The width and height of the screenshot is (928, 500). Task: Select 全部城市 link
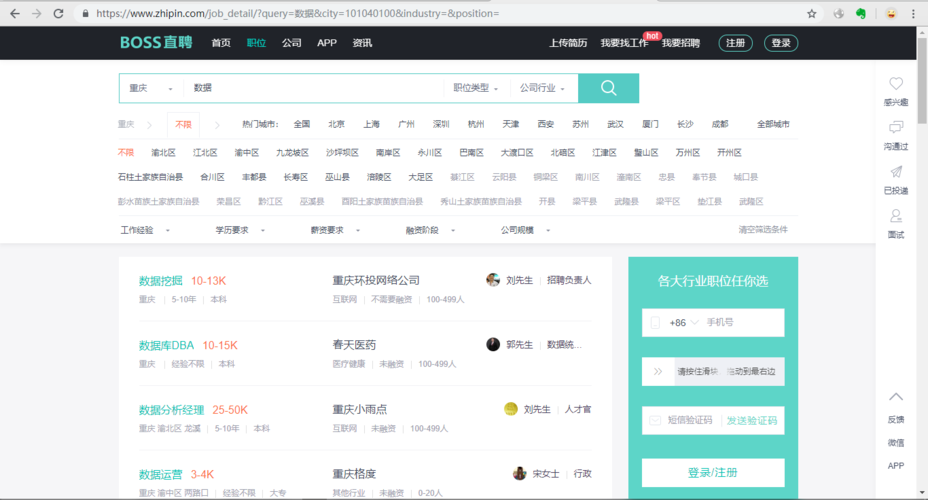773,124
